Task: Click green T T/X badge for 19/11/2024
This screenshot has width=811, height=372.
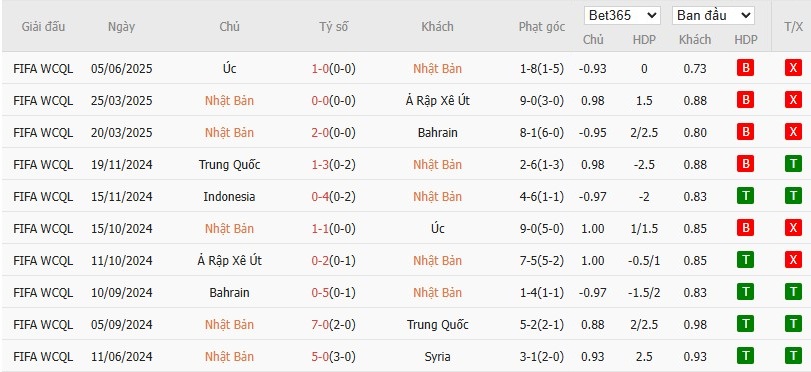Action: click(793, 165)
